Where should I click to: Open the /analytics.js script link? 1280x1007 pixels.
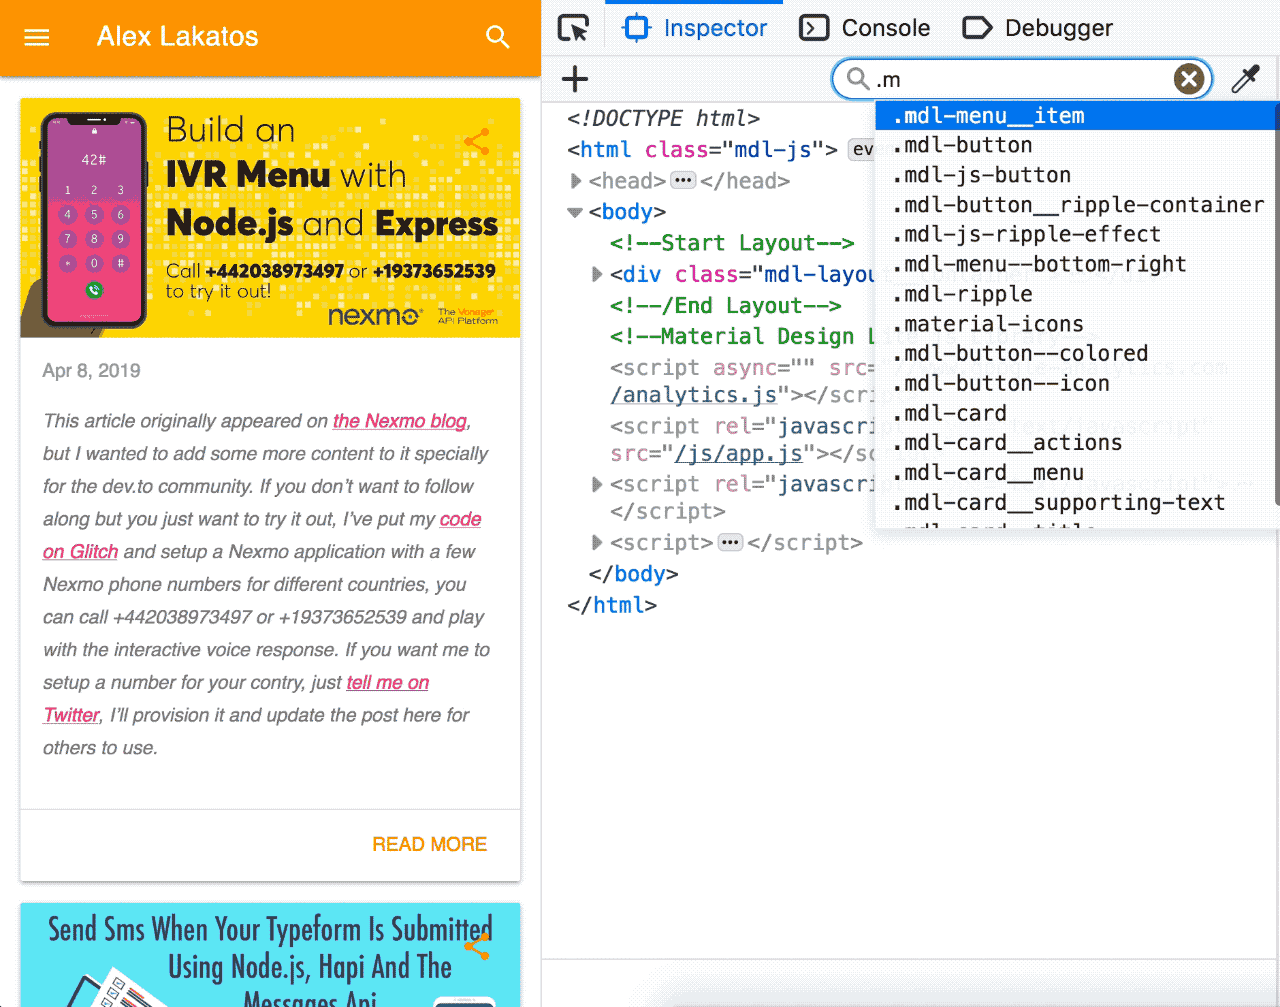pyautogui.click(x=694, y=395)
